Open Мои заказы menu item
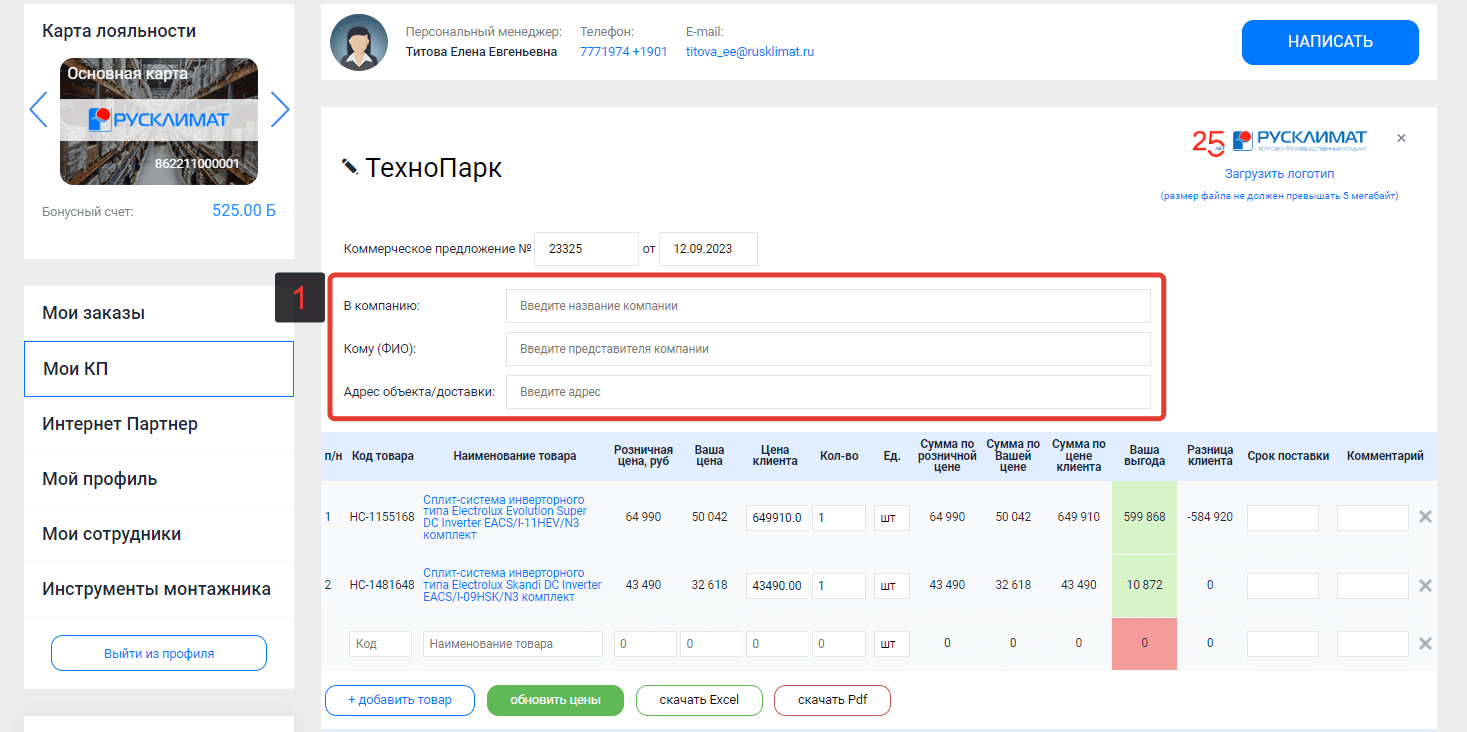This screenshot has height=732, width=1467. tap(159, 313)
